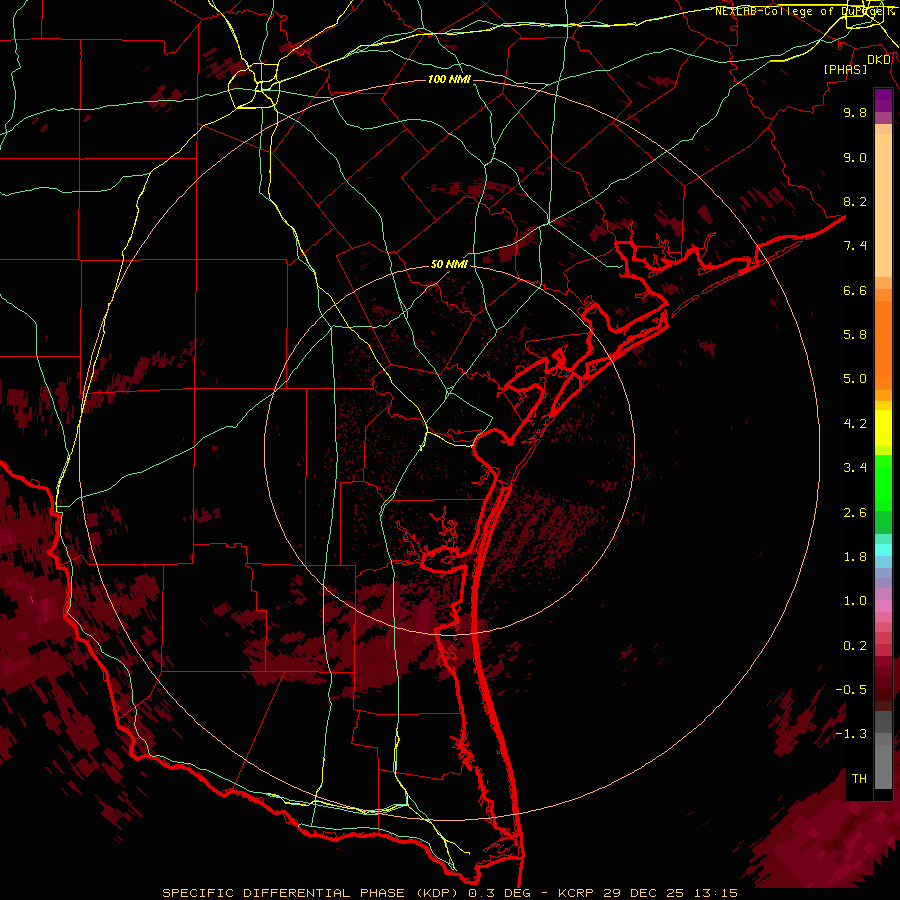900x900 pixels.
Task: Select the 9.8 value on the scale
Action: coord(855,112)
